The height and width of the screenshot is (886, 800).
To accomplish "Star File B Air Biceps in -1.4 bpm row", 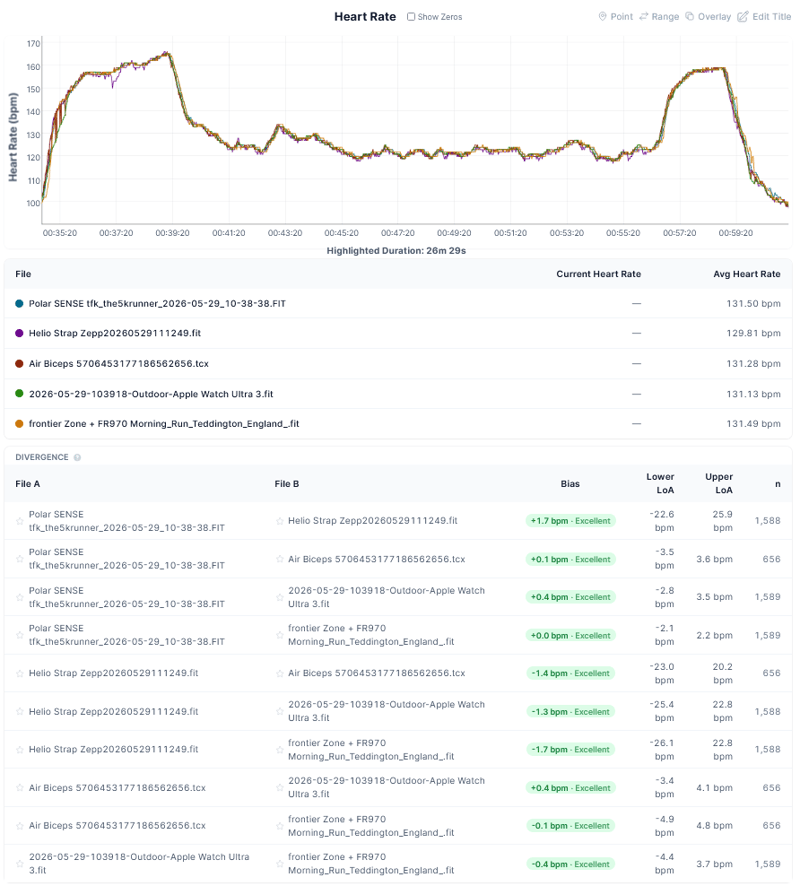I will point(280,674).
